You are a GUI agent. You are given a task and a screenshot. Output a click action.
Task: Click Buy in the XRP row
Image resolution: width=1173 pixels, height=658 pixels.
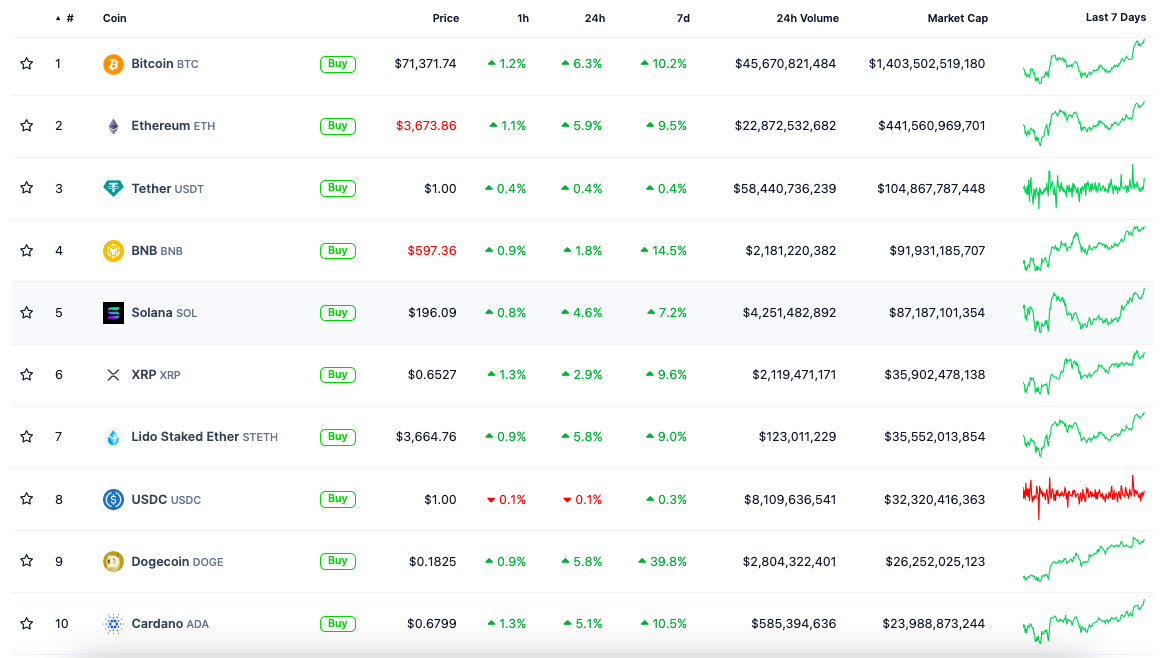point(337,375)
